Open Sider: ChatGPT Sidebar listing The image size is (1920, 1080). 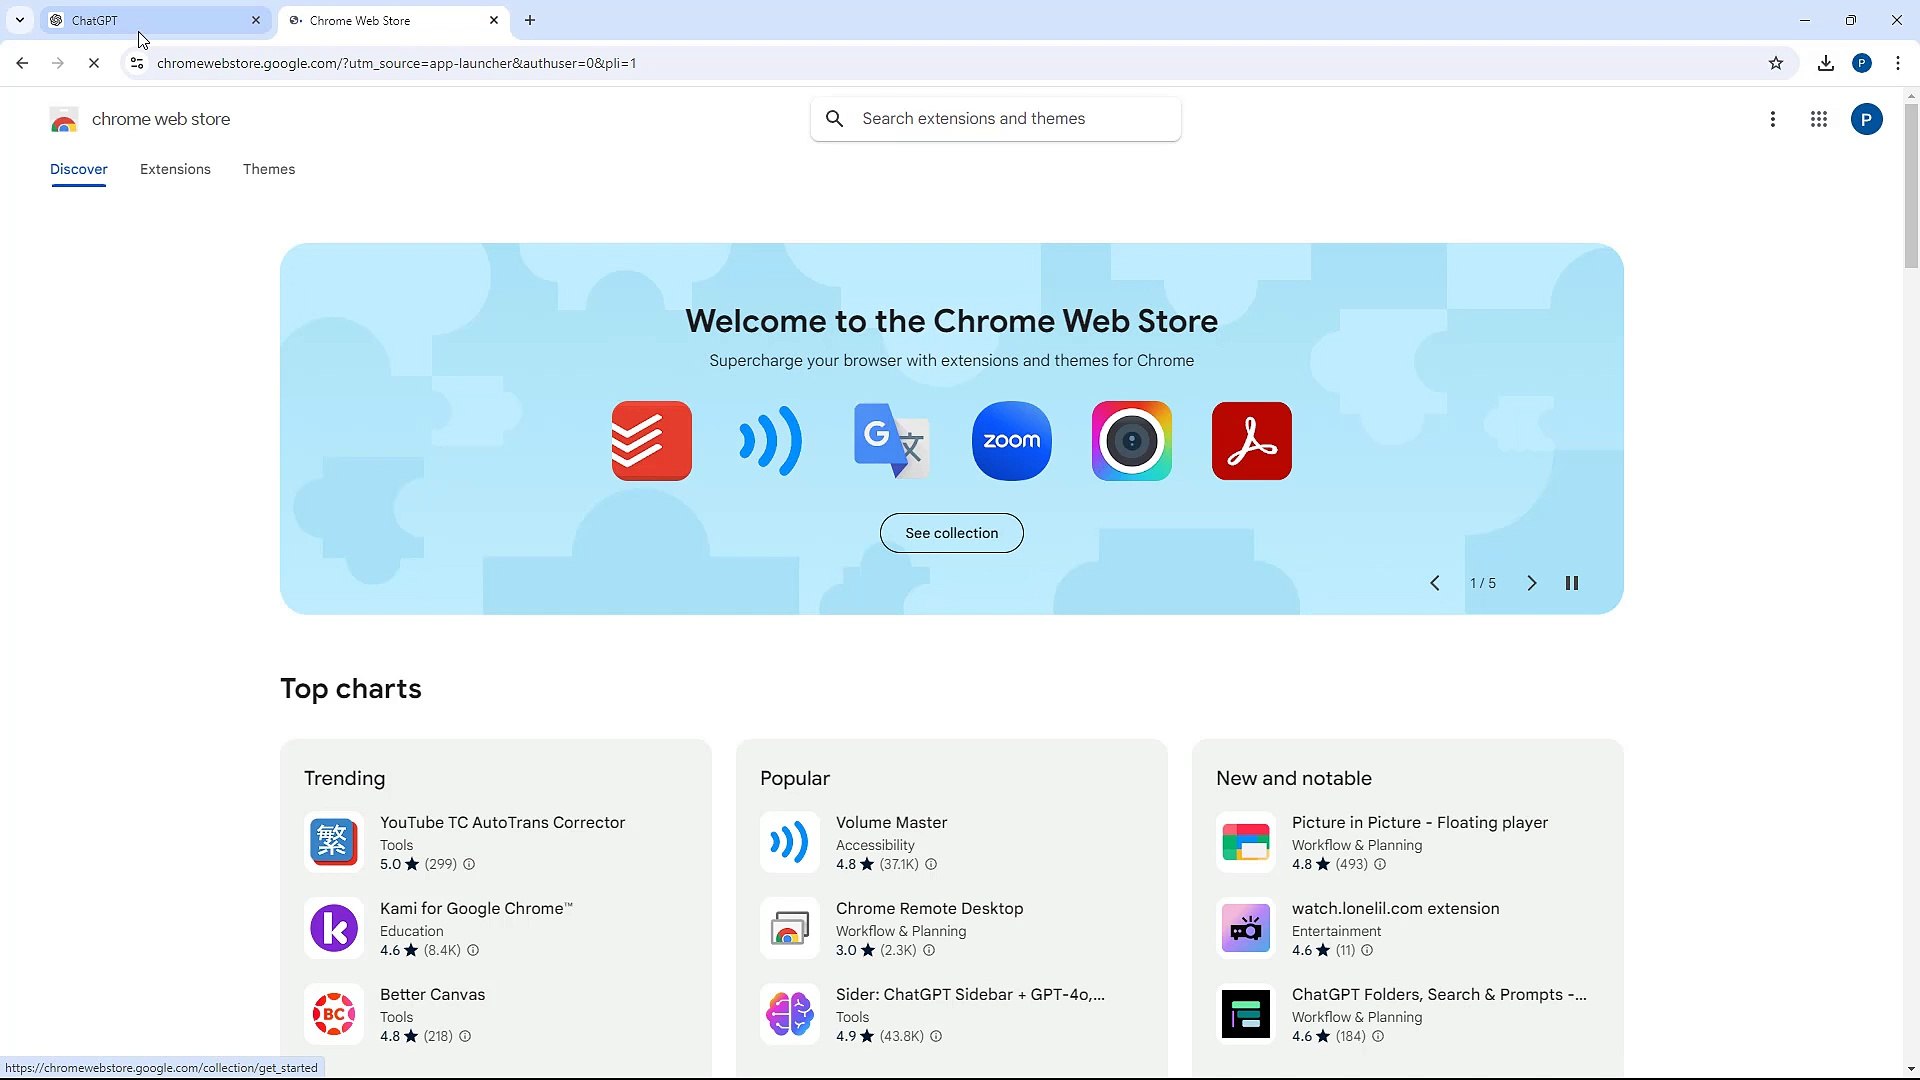coord(968,994)
